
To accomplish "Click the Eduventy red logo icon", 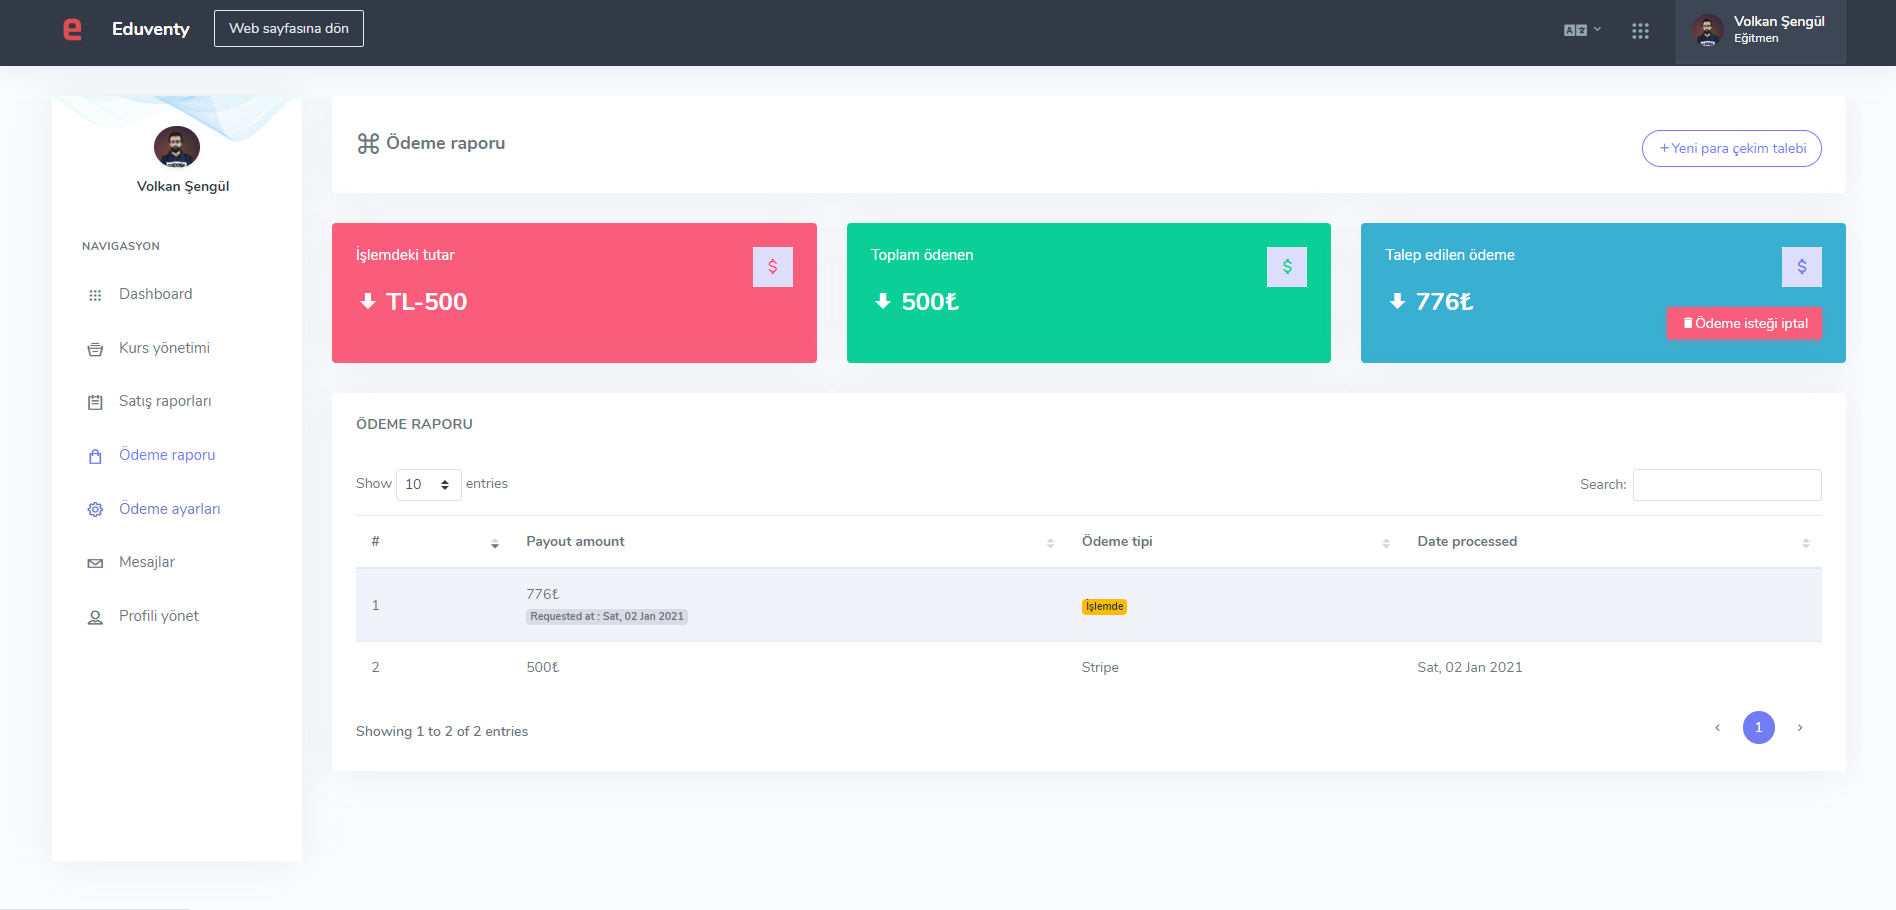I will 72,30.
